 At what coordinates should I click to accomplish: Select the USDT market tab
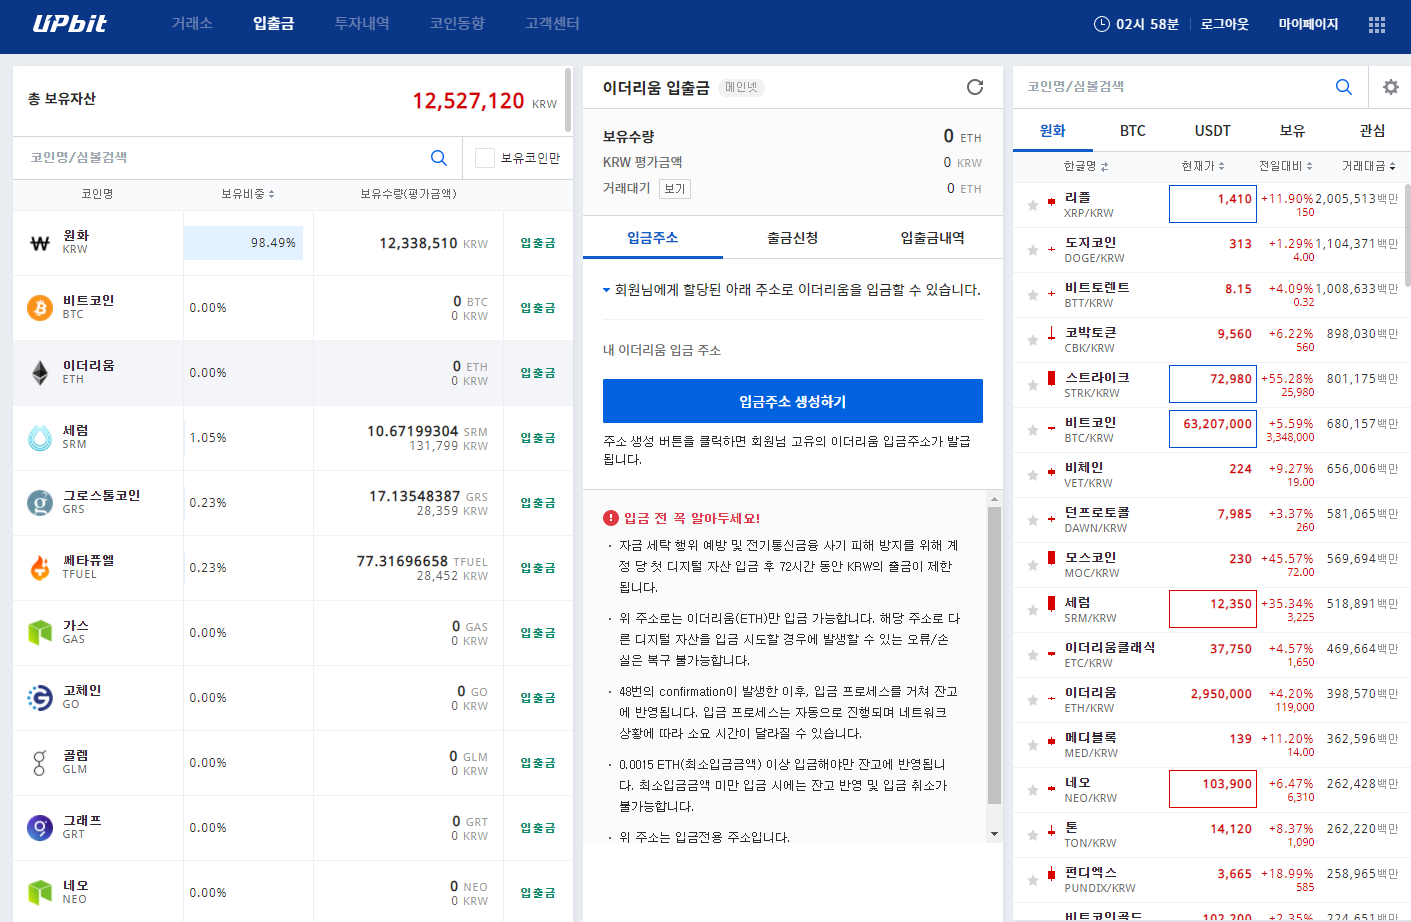[x=1213, y=131]
